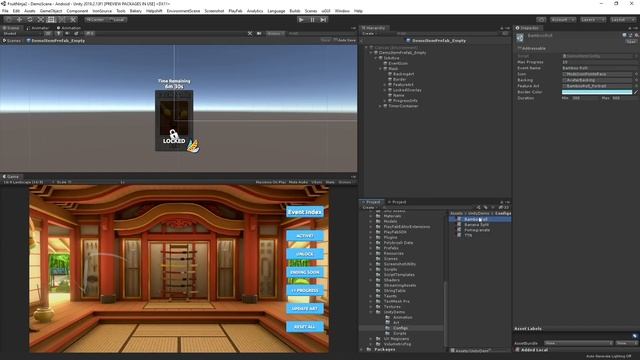Open the Window menu

coord(342,11)
